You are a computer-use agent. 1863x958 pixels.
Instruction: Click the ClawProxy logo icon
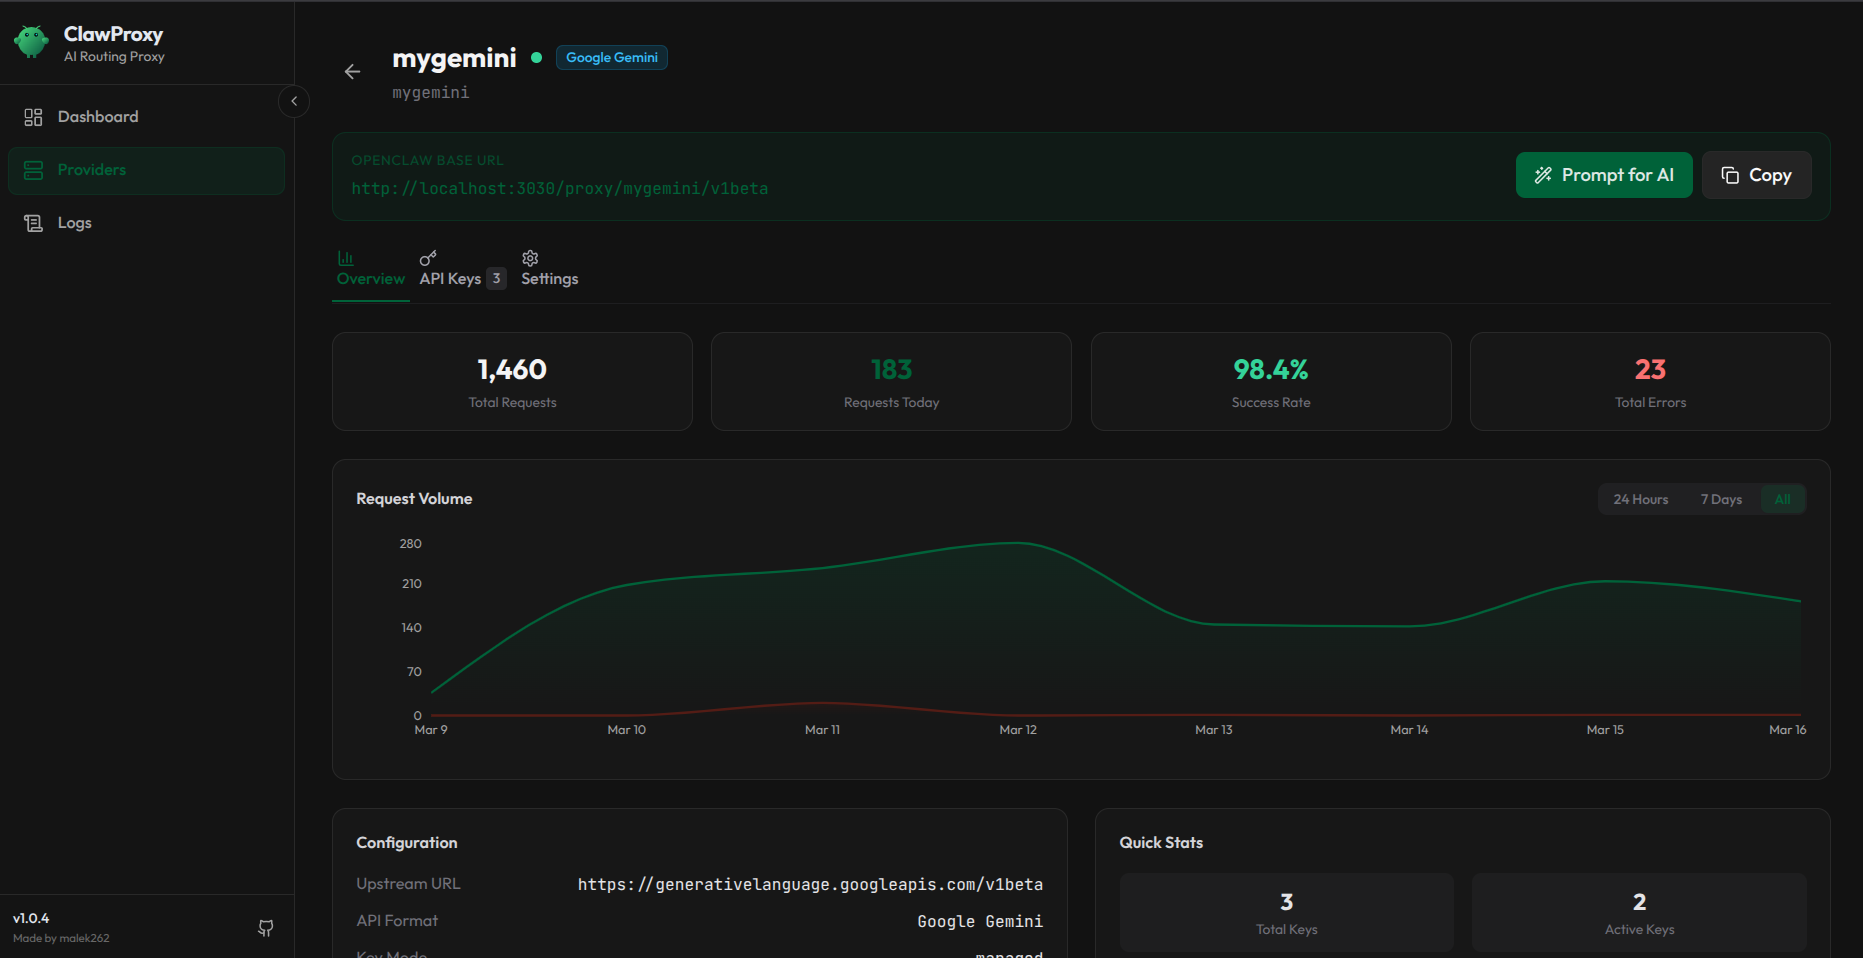click(x=31, y=42)
